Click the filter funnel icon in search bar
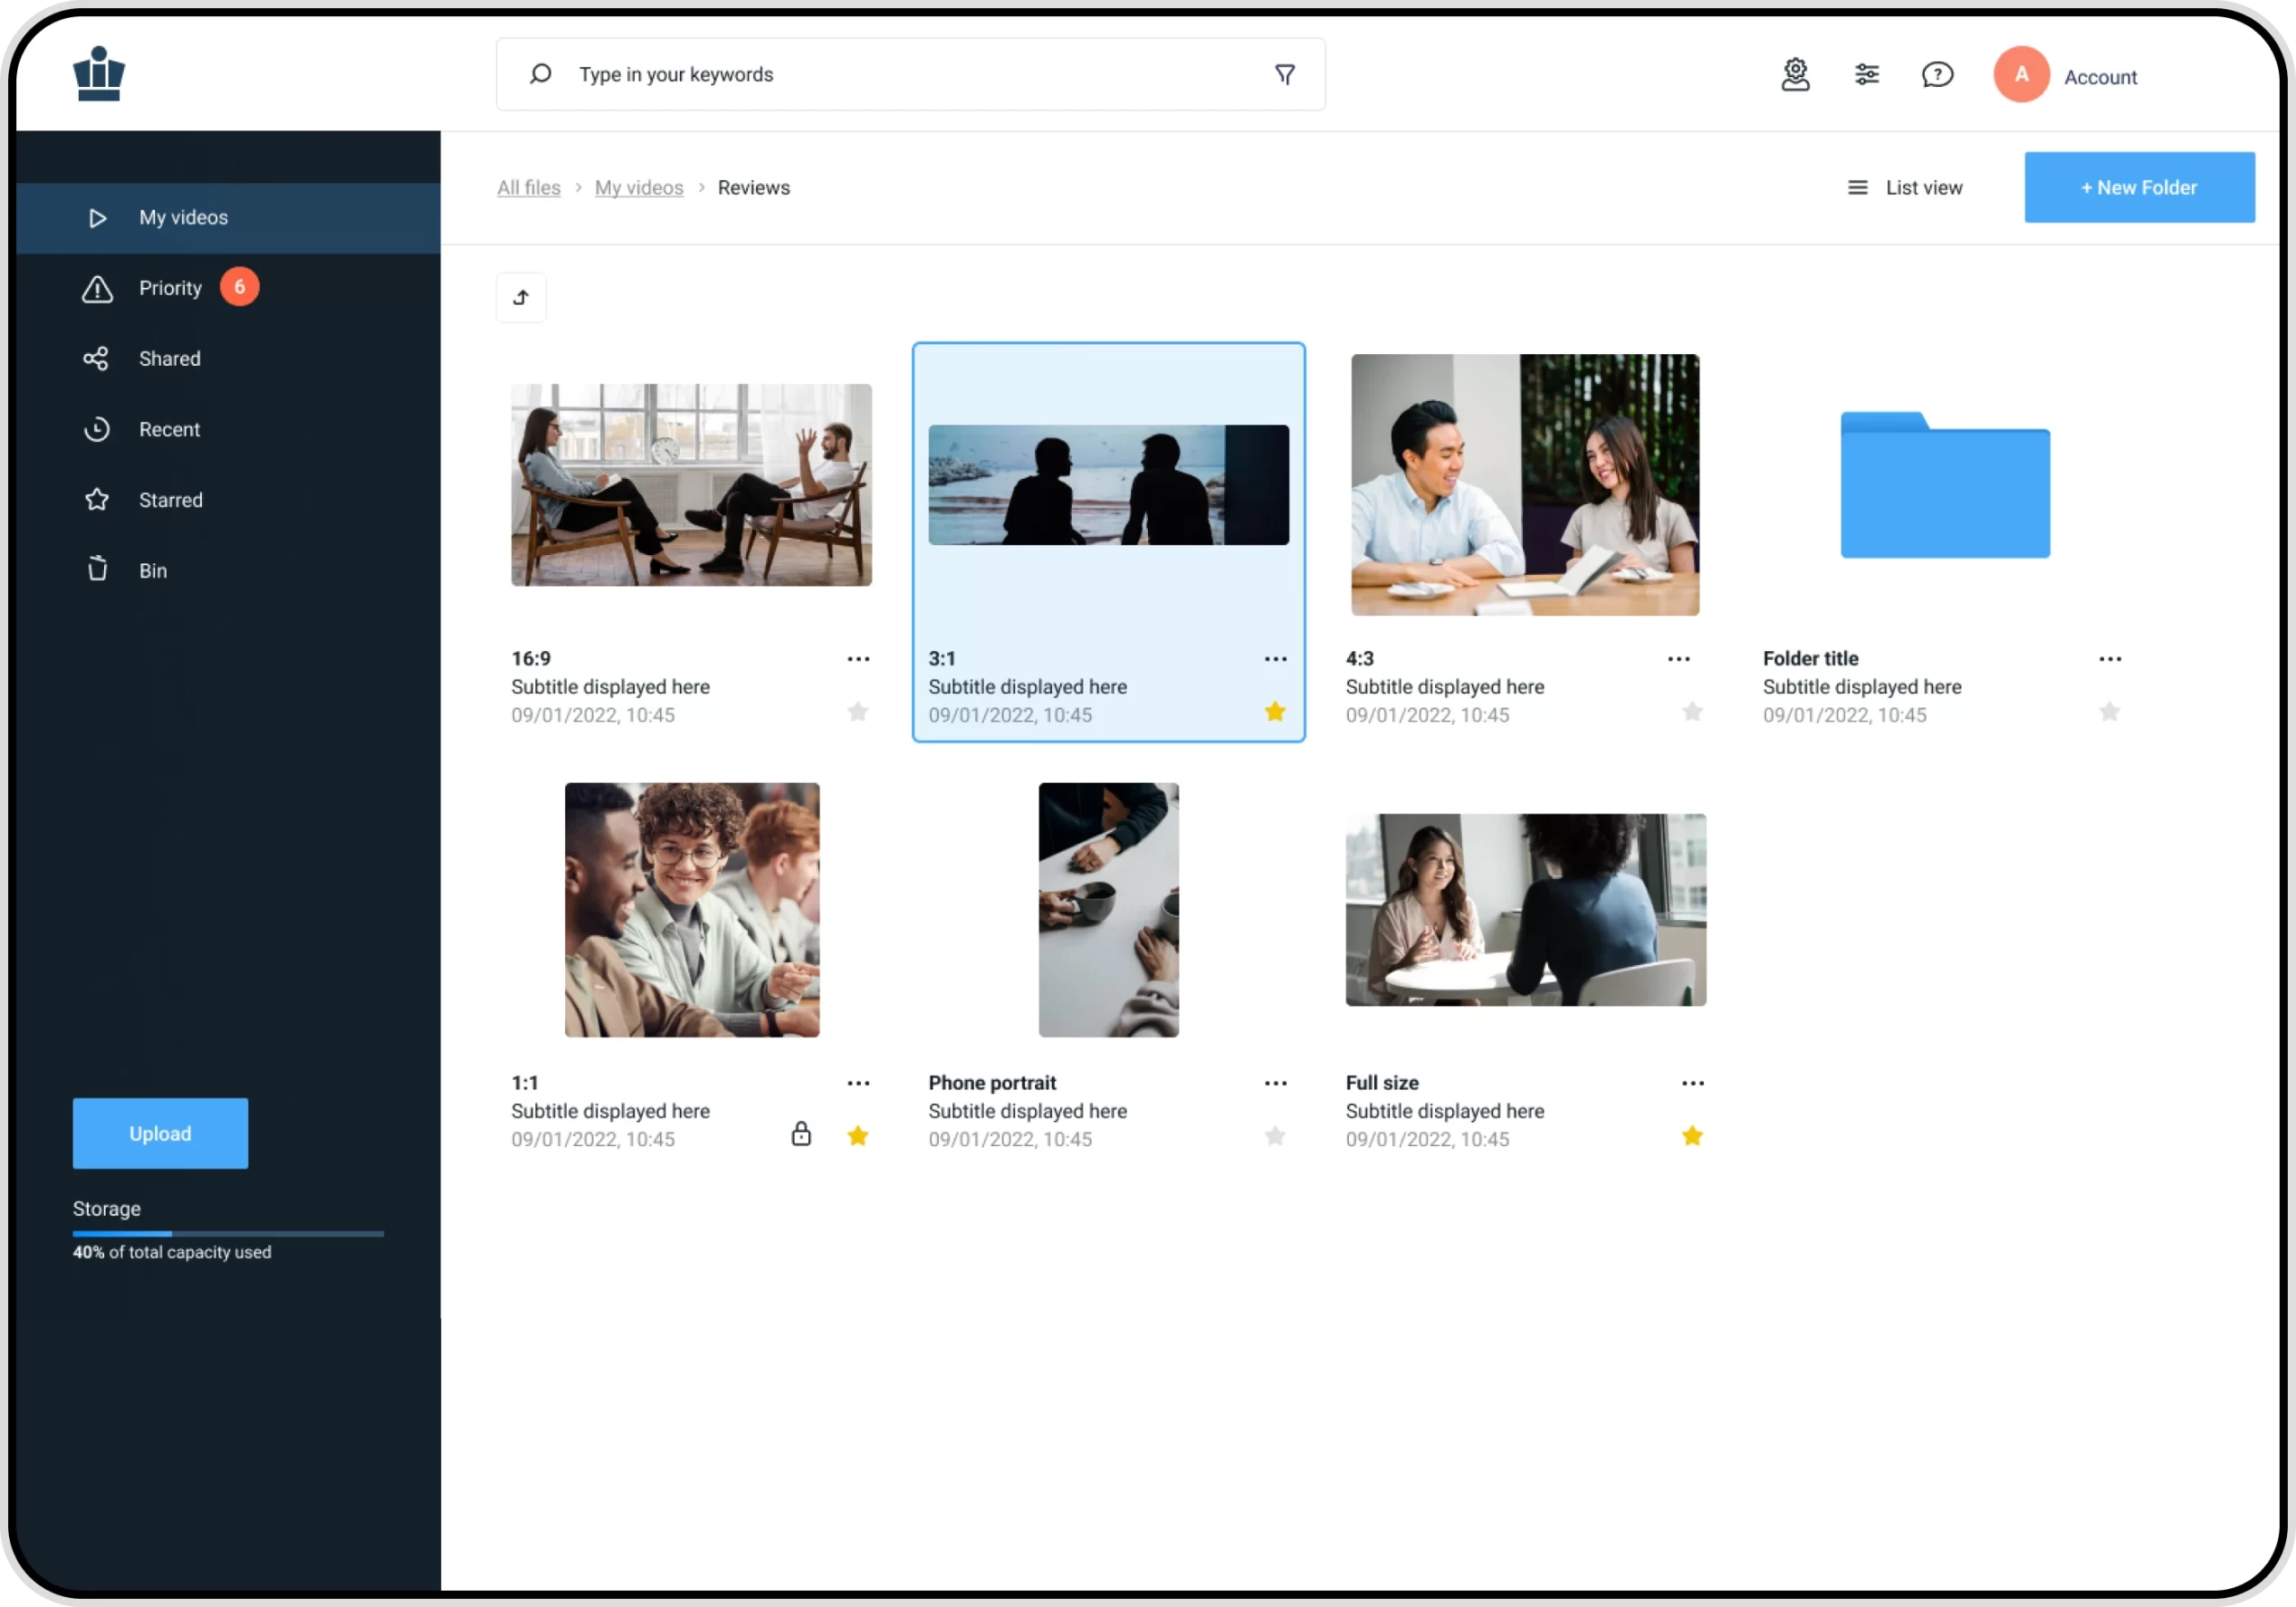 pyautogui.click(x=1285, y=75)
